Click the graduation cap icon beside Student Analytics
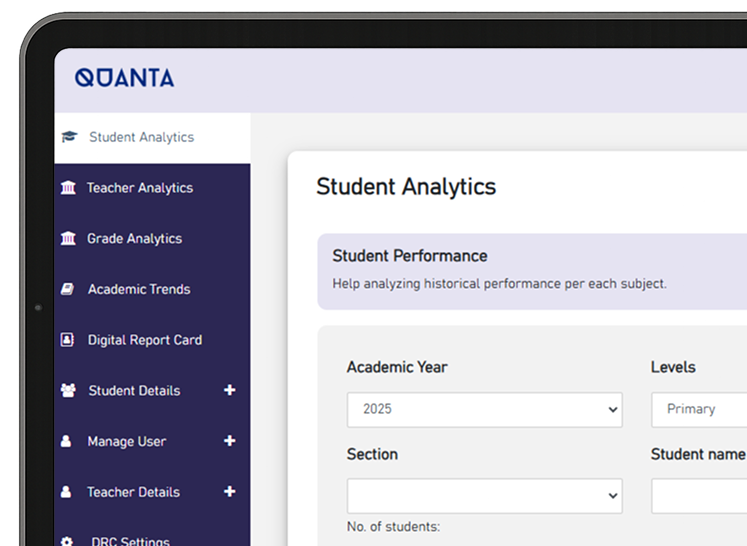The image size is (747, 546). (70, 137)
